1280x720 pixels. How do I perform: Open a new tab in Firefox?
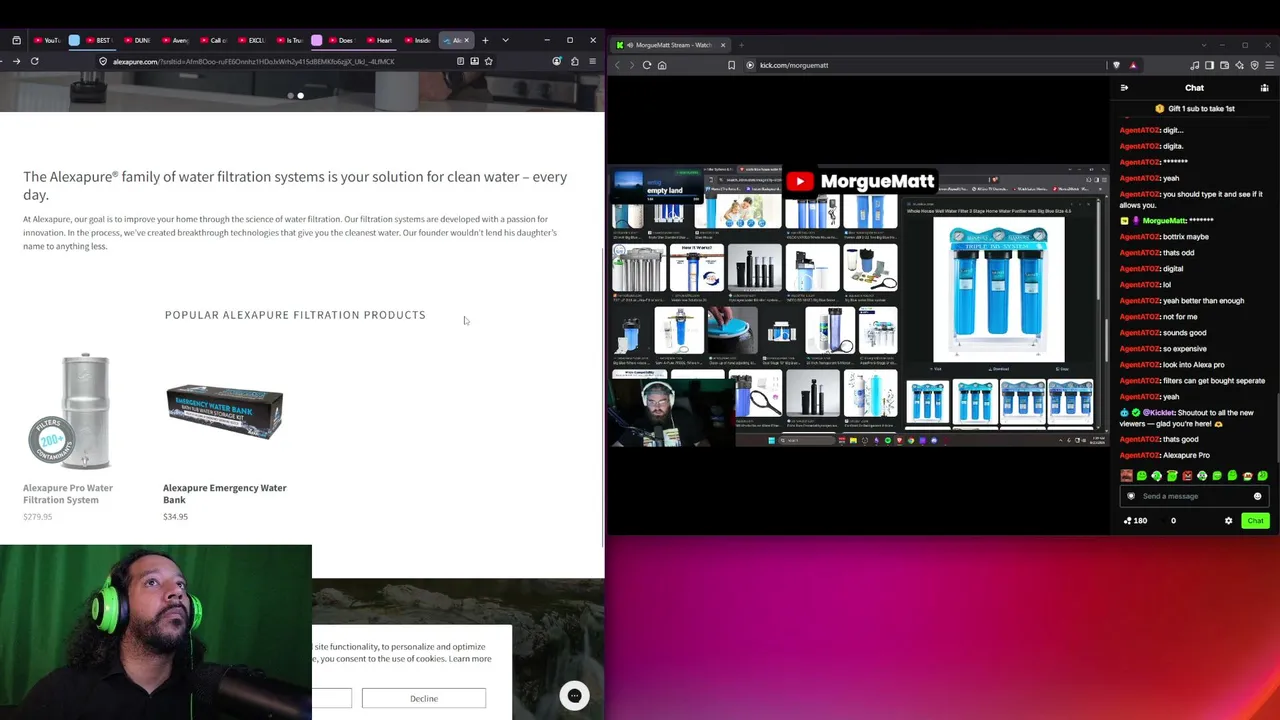point(485,40)
